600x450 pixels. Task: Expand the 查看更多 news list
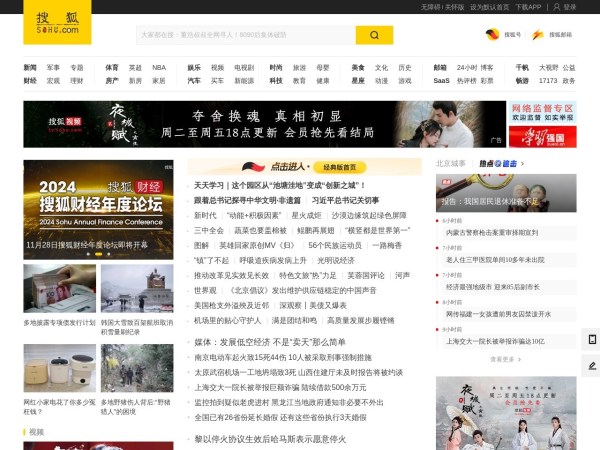505,359
